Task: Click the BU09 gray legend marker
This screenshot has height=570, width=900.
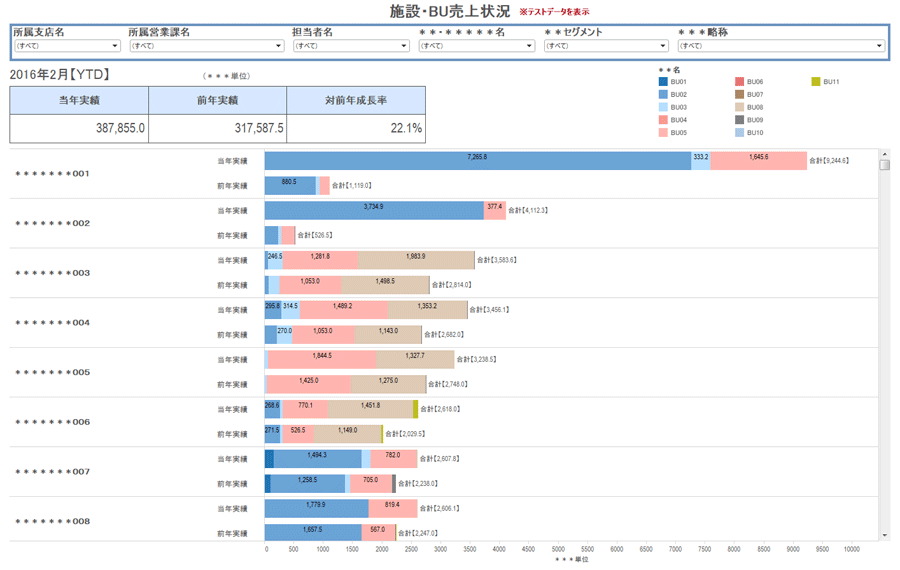Action: 740,120
